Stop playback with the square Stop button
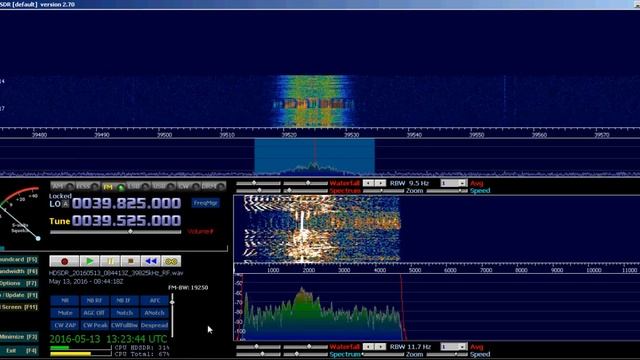Image resolution: width=640 pixels, height=360 pixels. 131,261
